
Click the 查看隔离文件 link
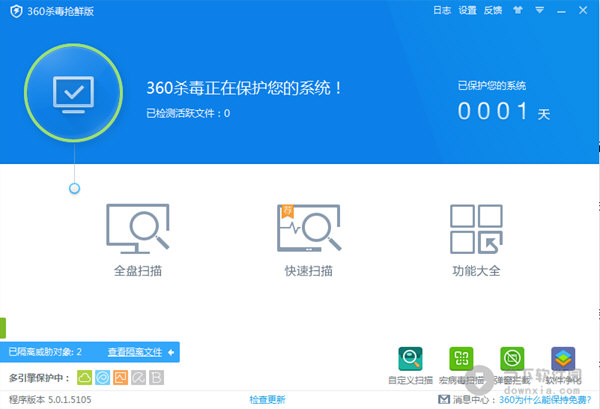pyautogui.click(x=135, y=352)
